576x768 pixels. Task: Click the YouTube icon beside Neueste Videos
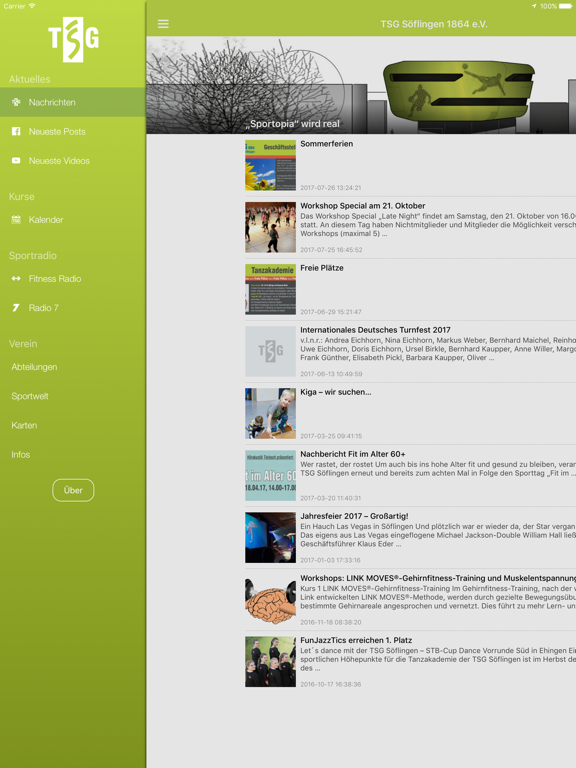coord(16,161)
